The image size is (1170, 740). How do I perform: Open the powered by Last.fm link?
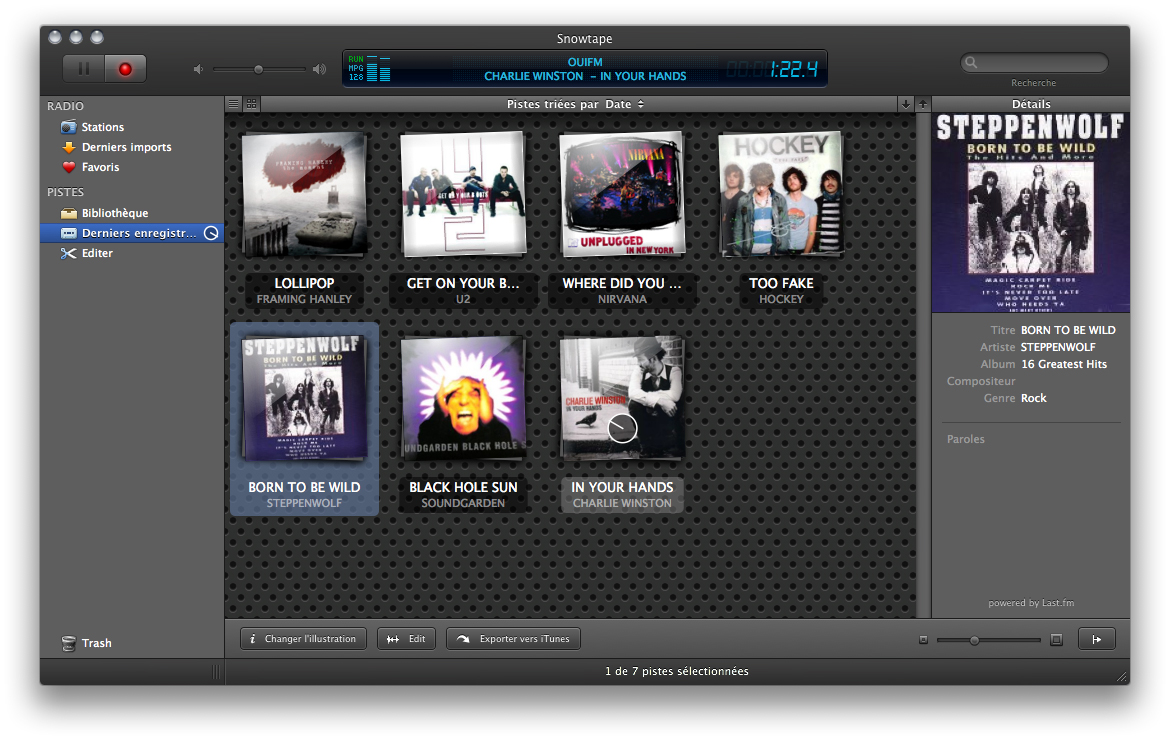pyautogui.click(x=1031, y=603)
